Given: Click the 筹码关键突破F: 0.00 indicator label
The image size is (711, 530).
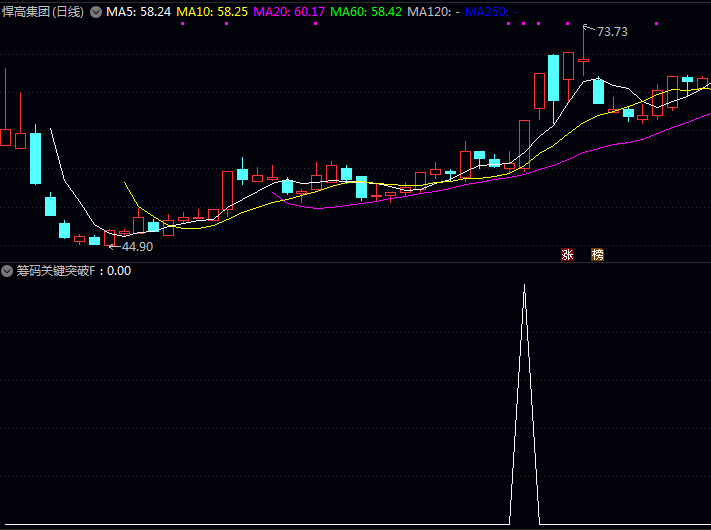Looking at the screenshot, I should pos(73,271).
